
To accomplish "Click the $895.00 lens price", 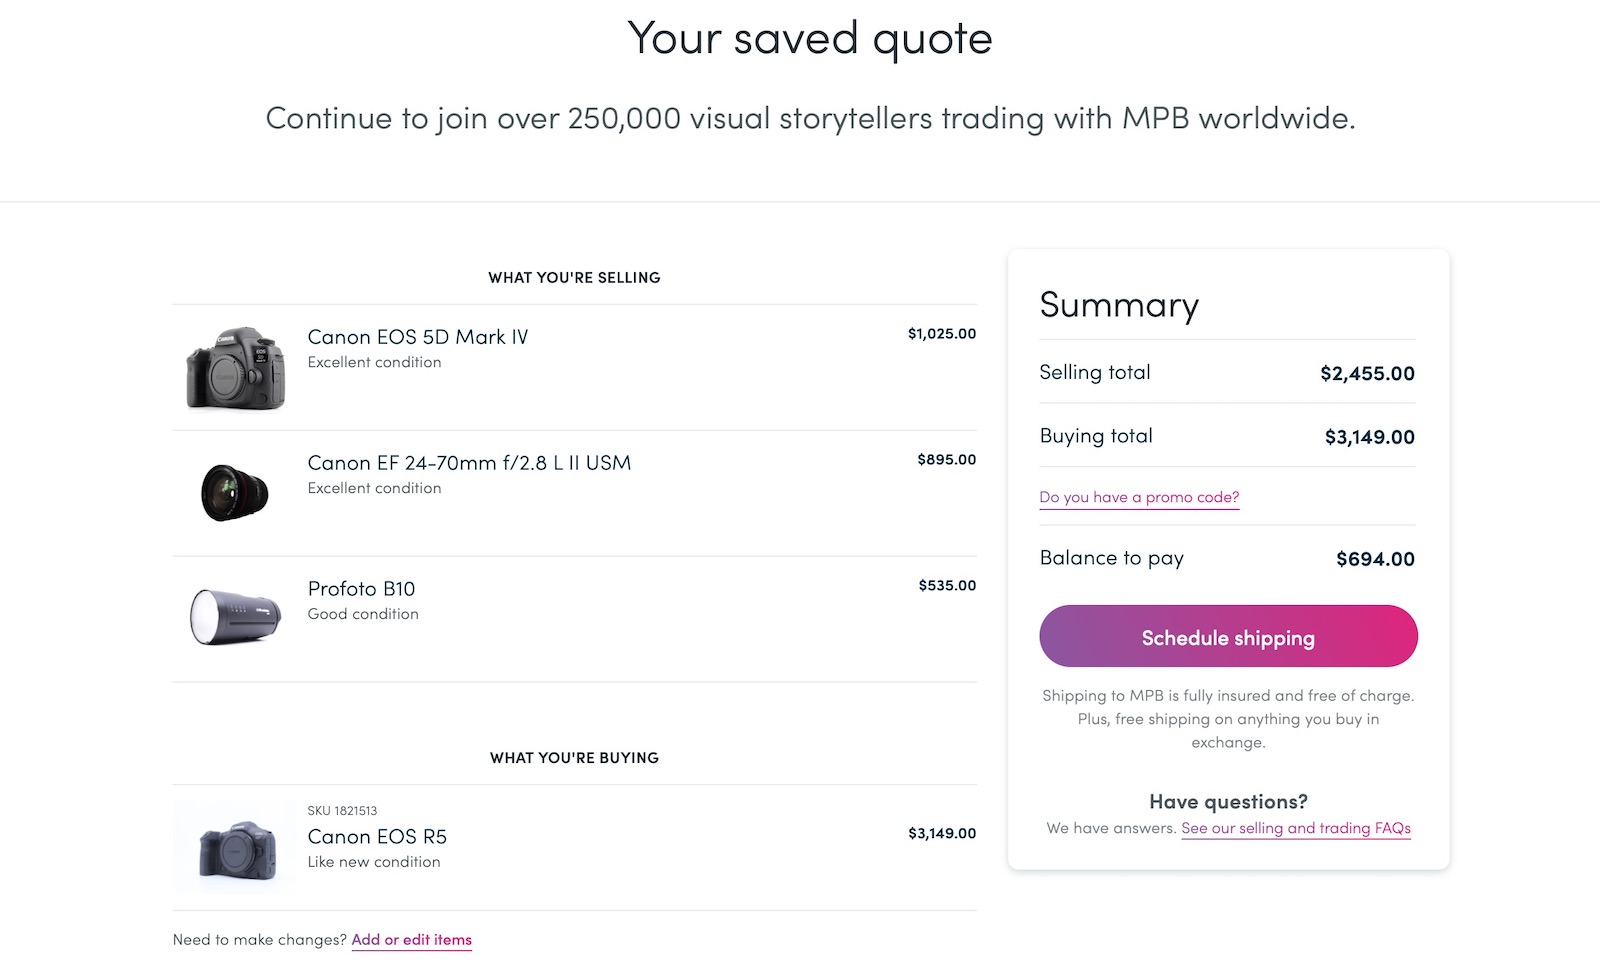I will click(947, 460).
